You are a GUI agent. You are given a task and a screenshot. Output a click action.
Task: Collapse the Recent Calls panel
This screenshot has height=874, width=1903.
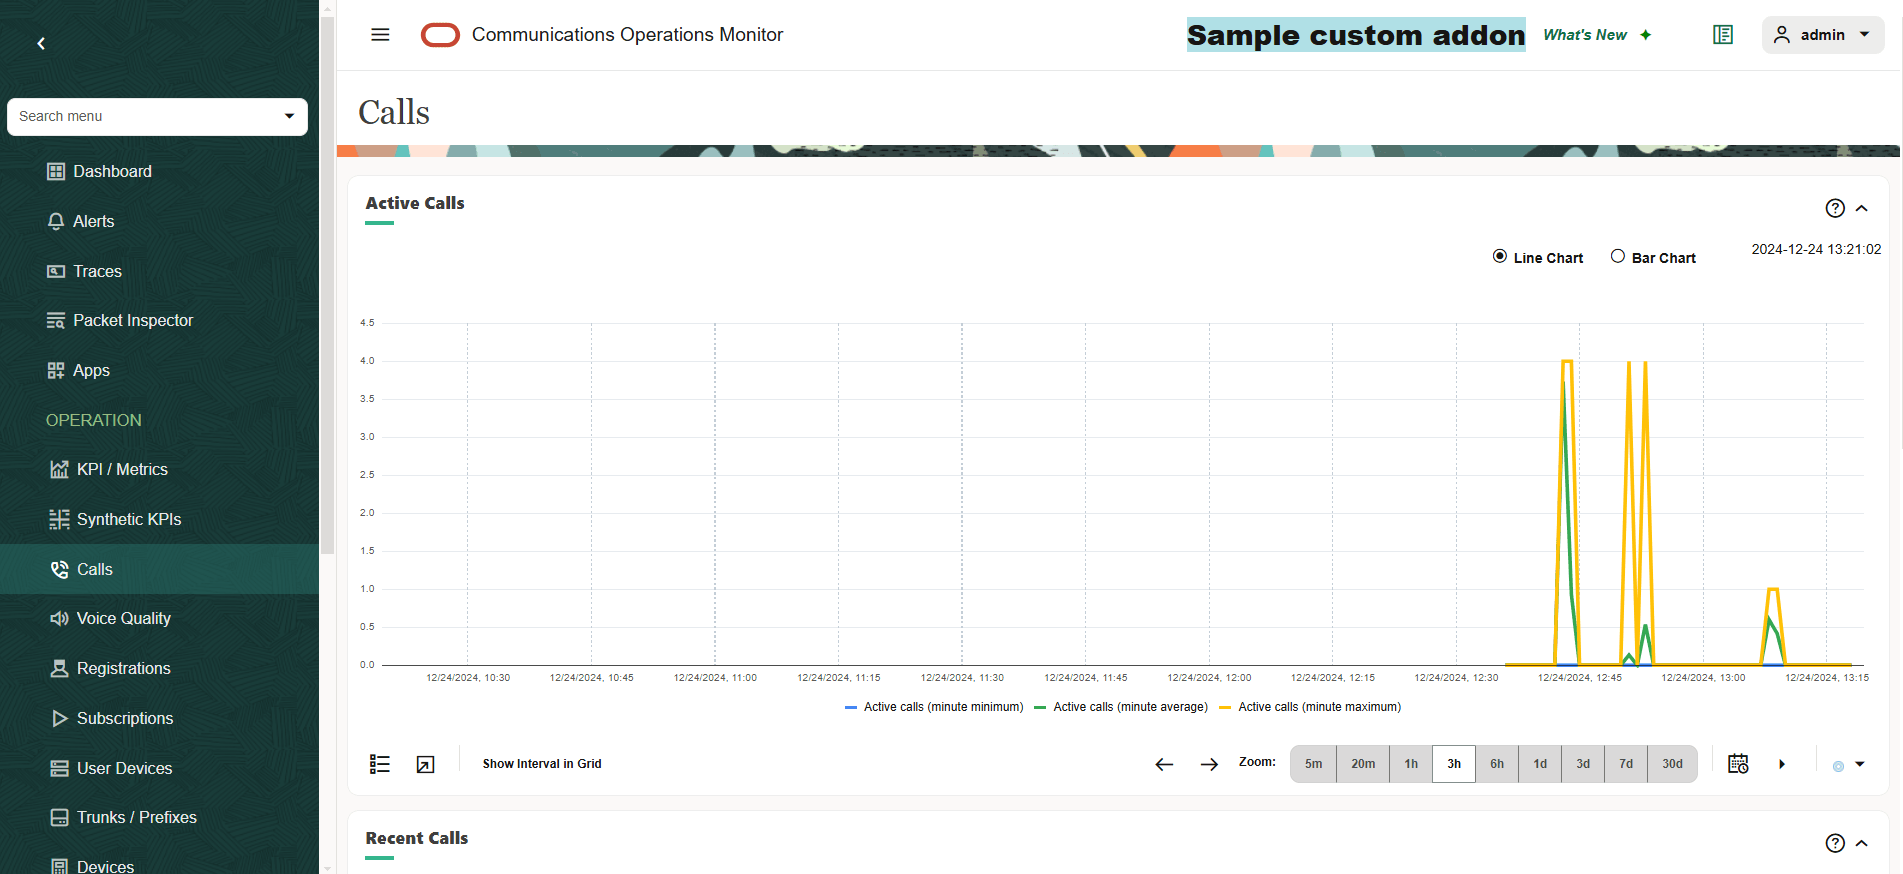[1862, 843]
